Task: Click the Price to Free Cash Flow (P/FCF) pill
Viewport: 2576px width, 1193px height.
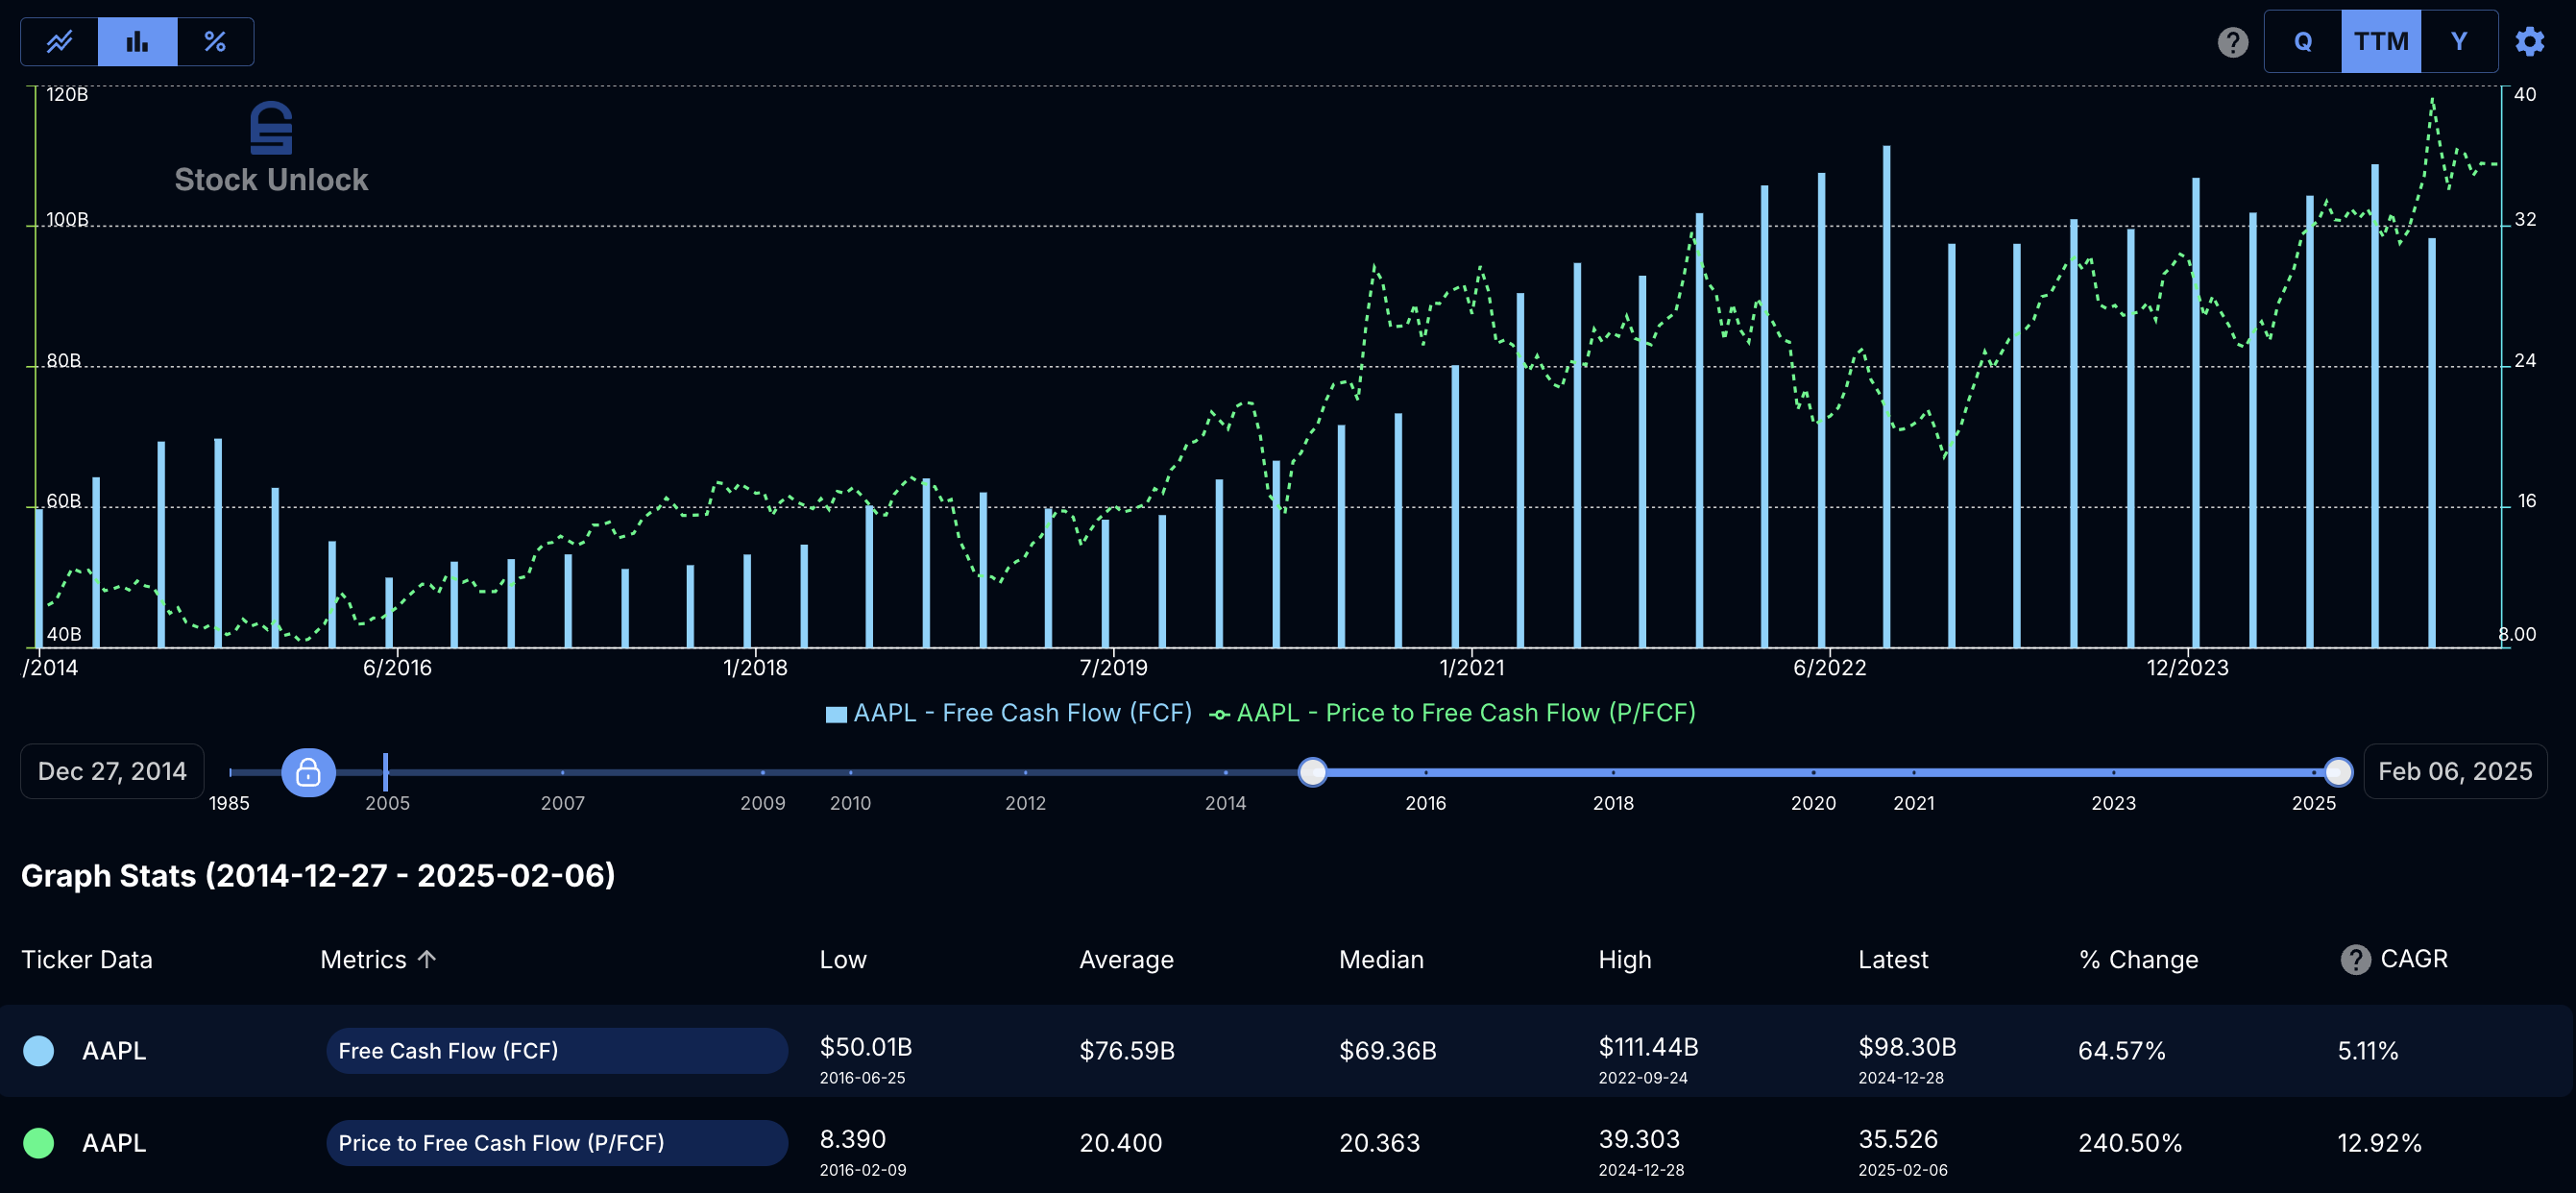Action: pos(557,1142)
